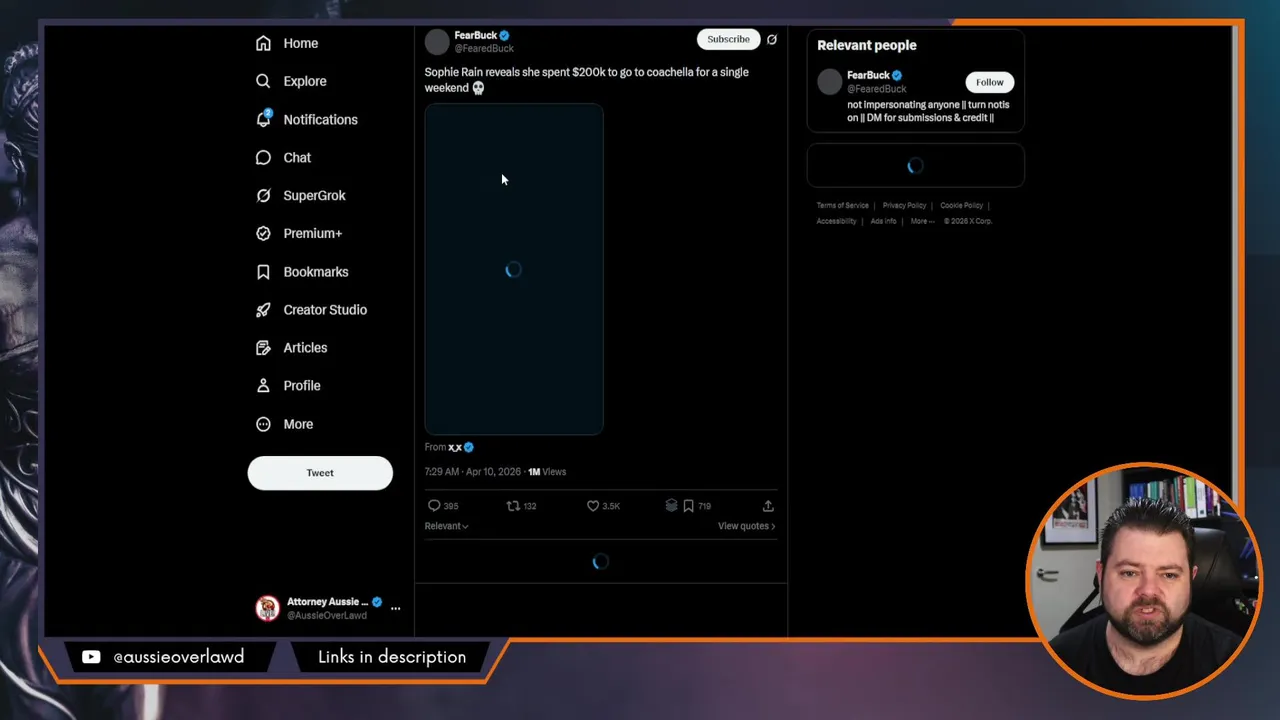The height and width of the screenshot is (720, 1280).
Task: Click the speech bubble icon next to Chat
Action: point(263,157)
